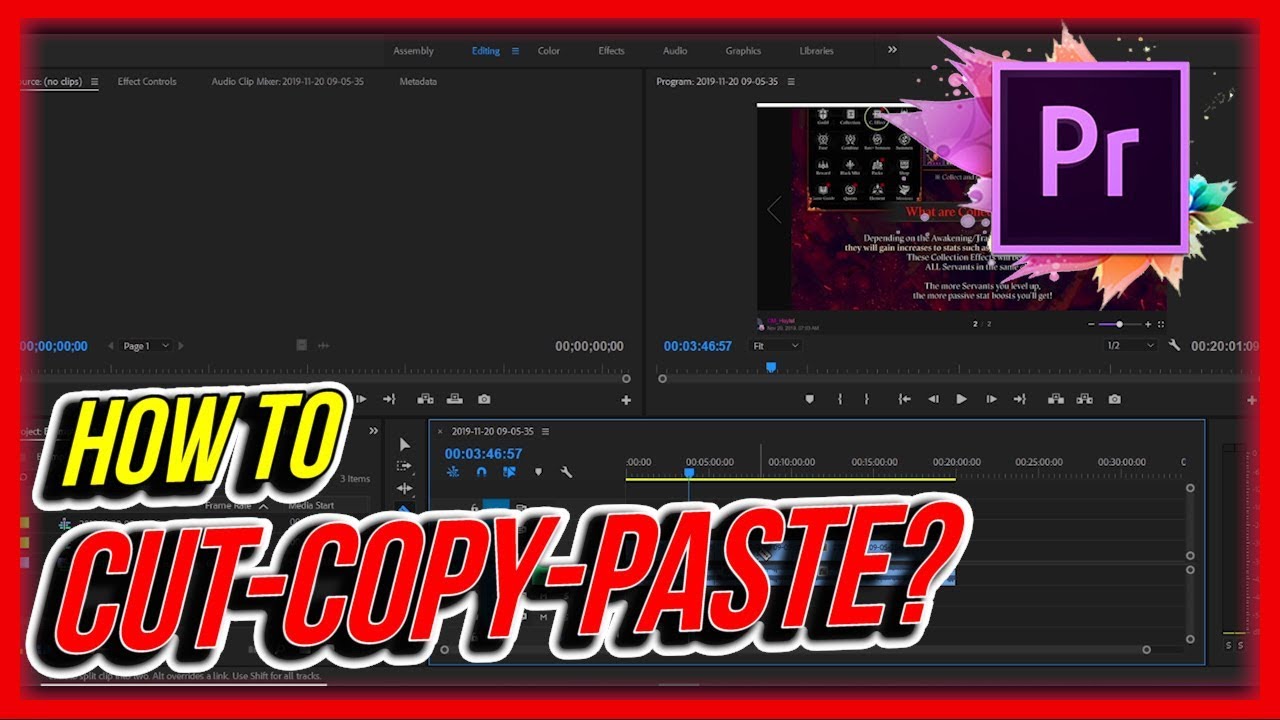Open the Editing workspace menu

tap(516, 51)
